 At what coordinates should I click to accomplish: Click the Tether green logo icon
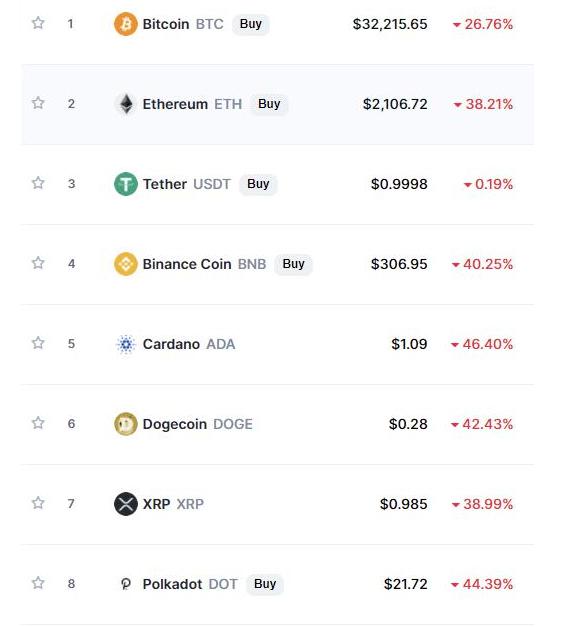pyautogui.click(x=126, y=184)
